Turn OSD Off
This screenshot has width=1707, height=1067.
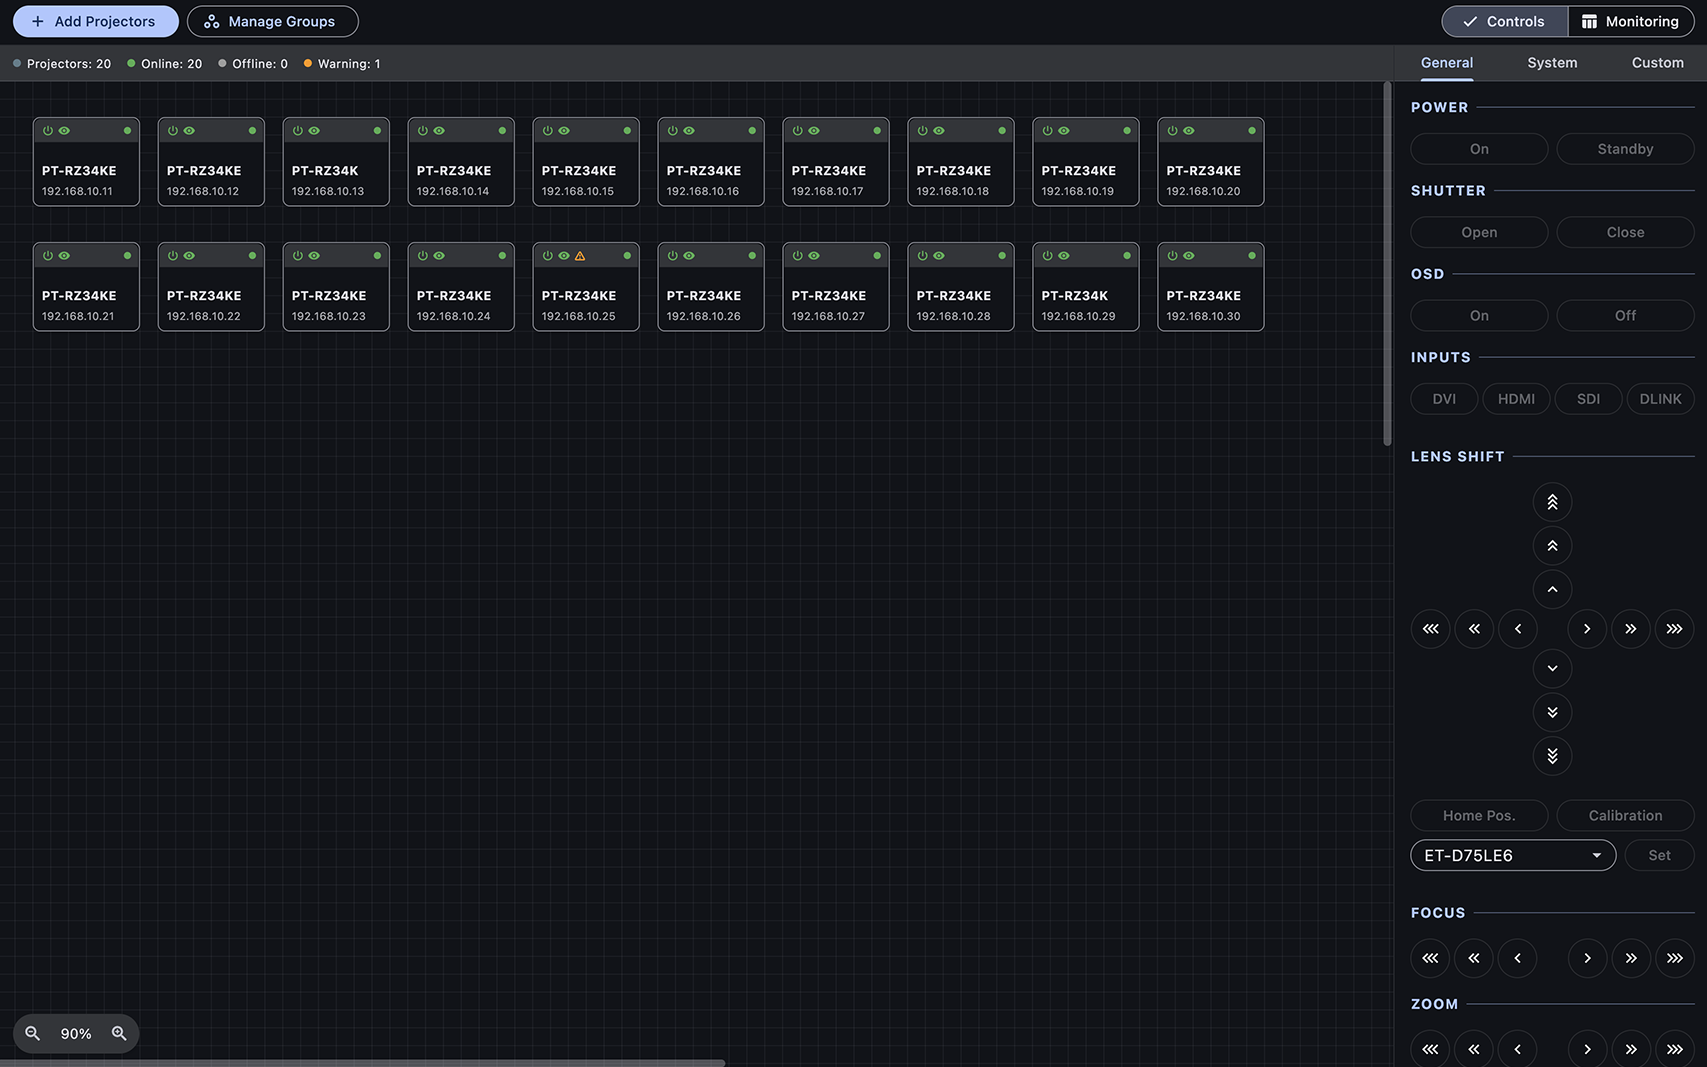tap(1625, 315)
